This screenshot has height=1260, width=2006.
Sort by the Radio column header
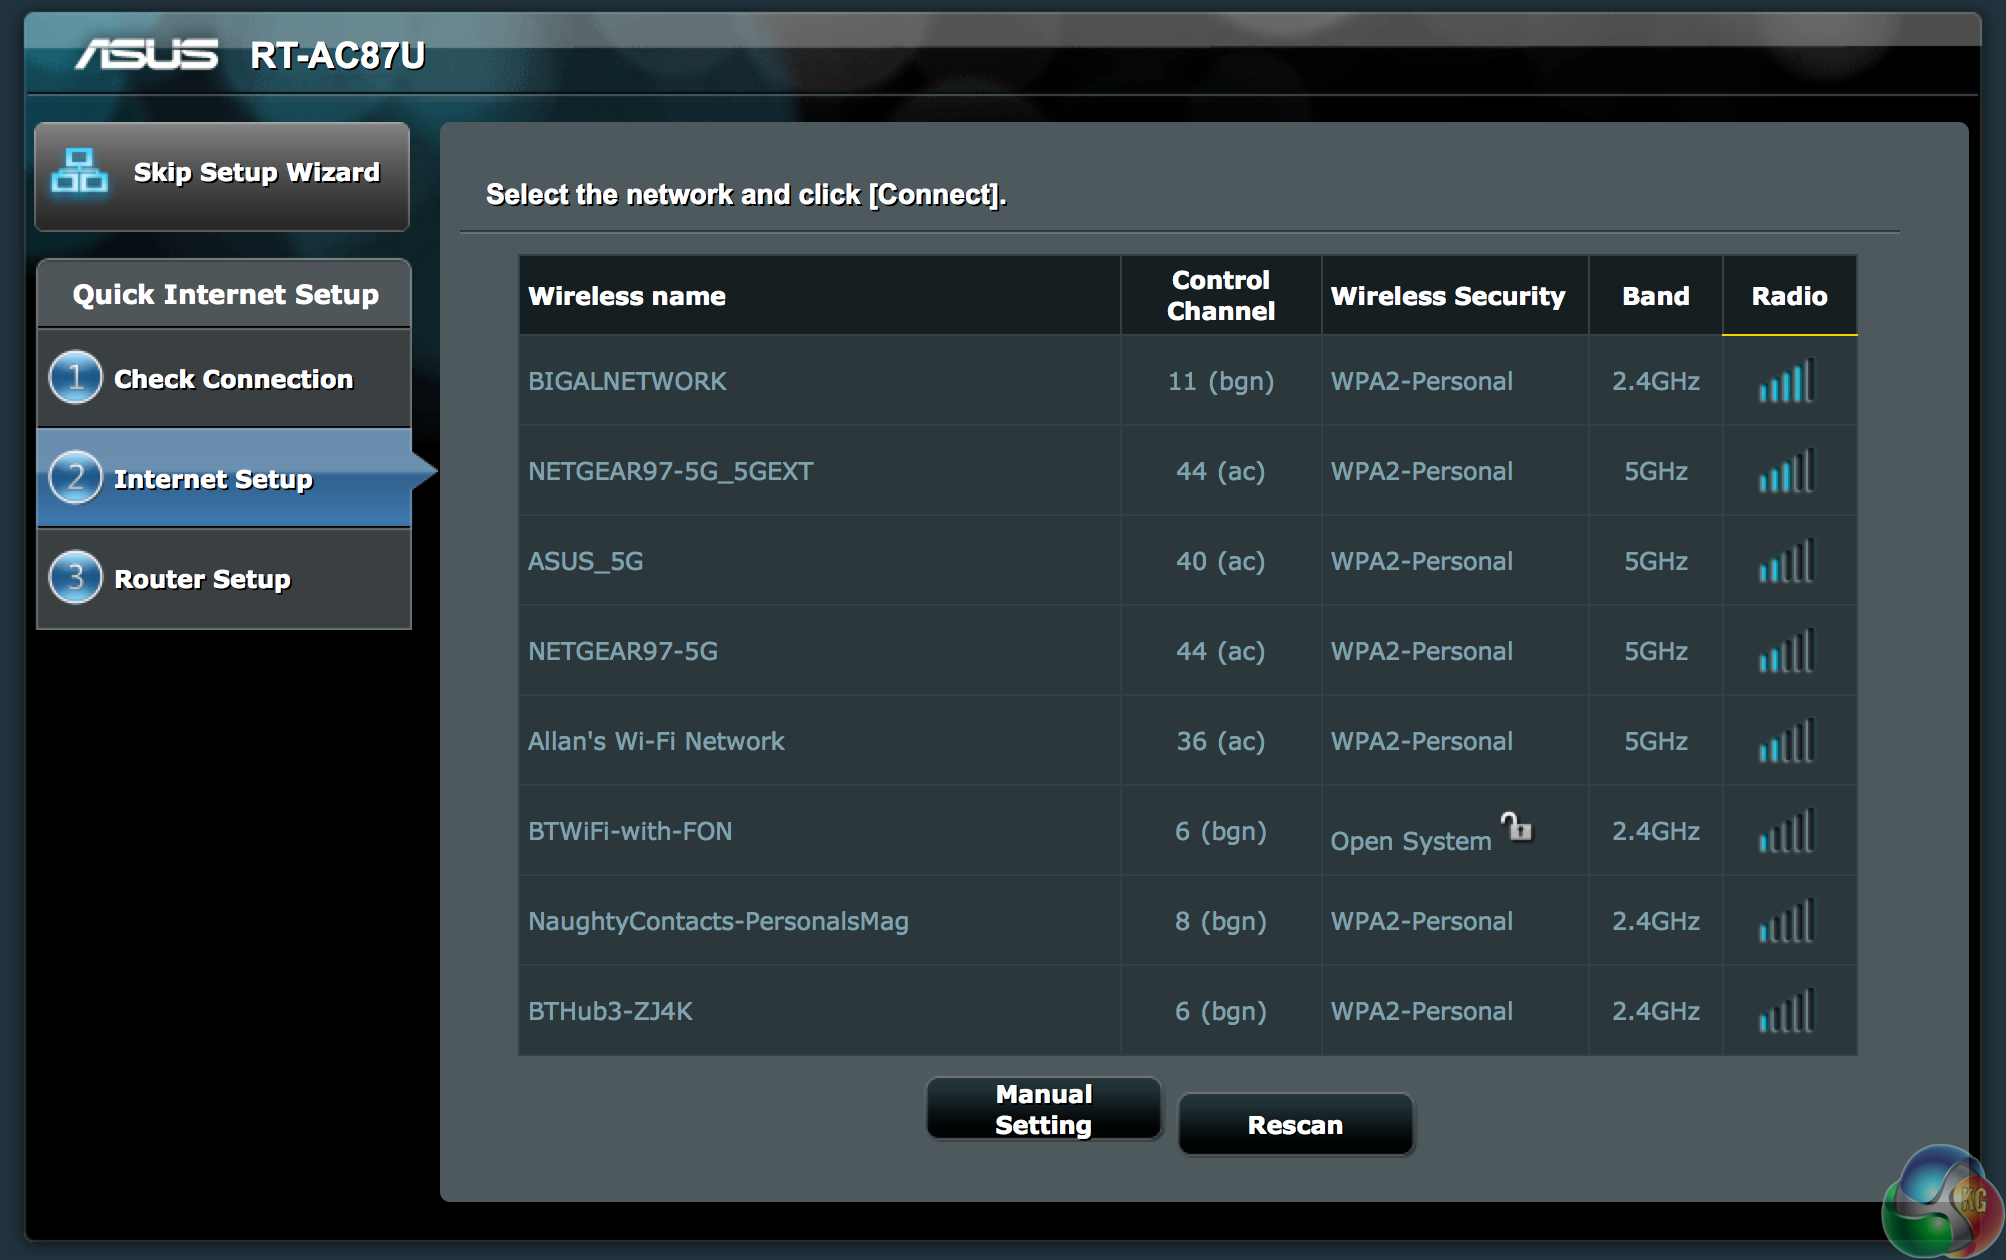point(1788,296)
